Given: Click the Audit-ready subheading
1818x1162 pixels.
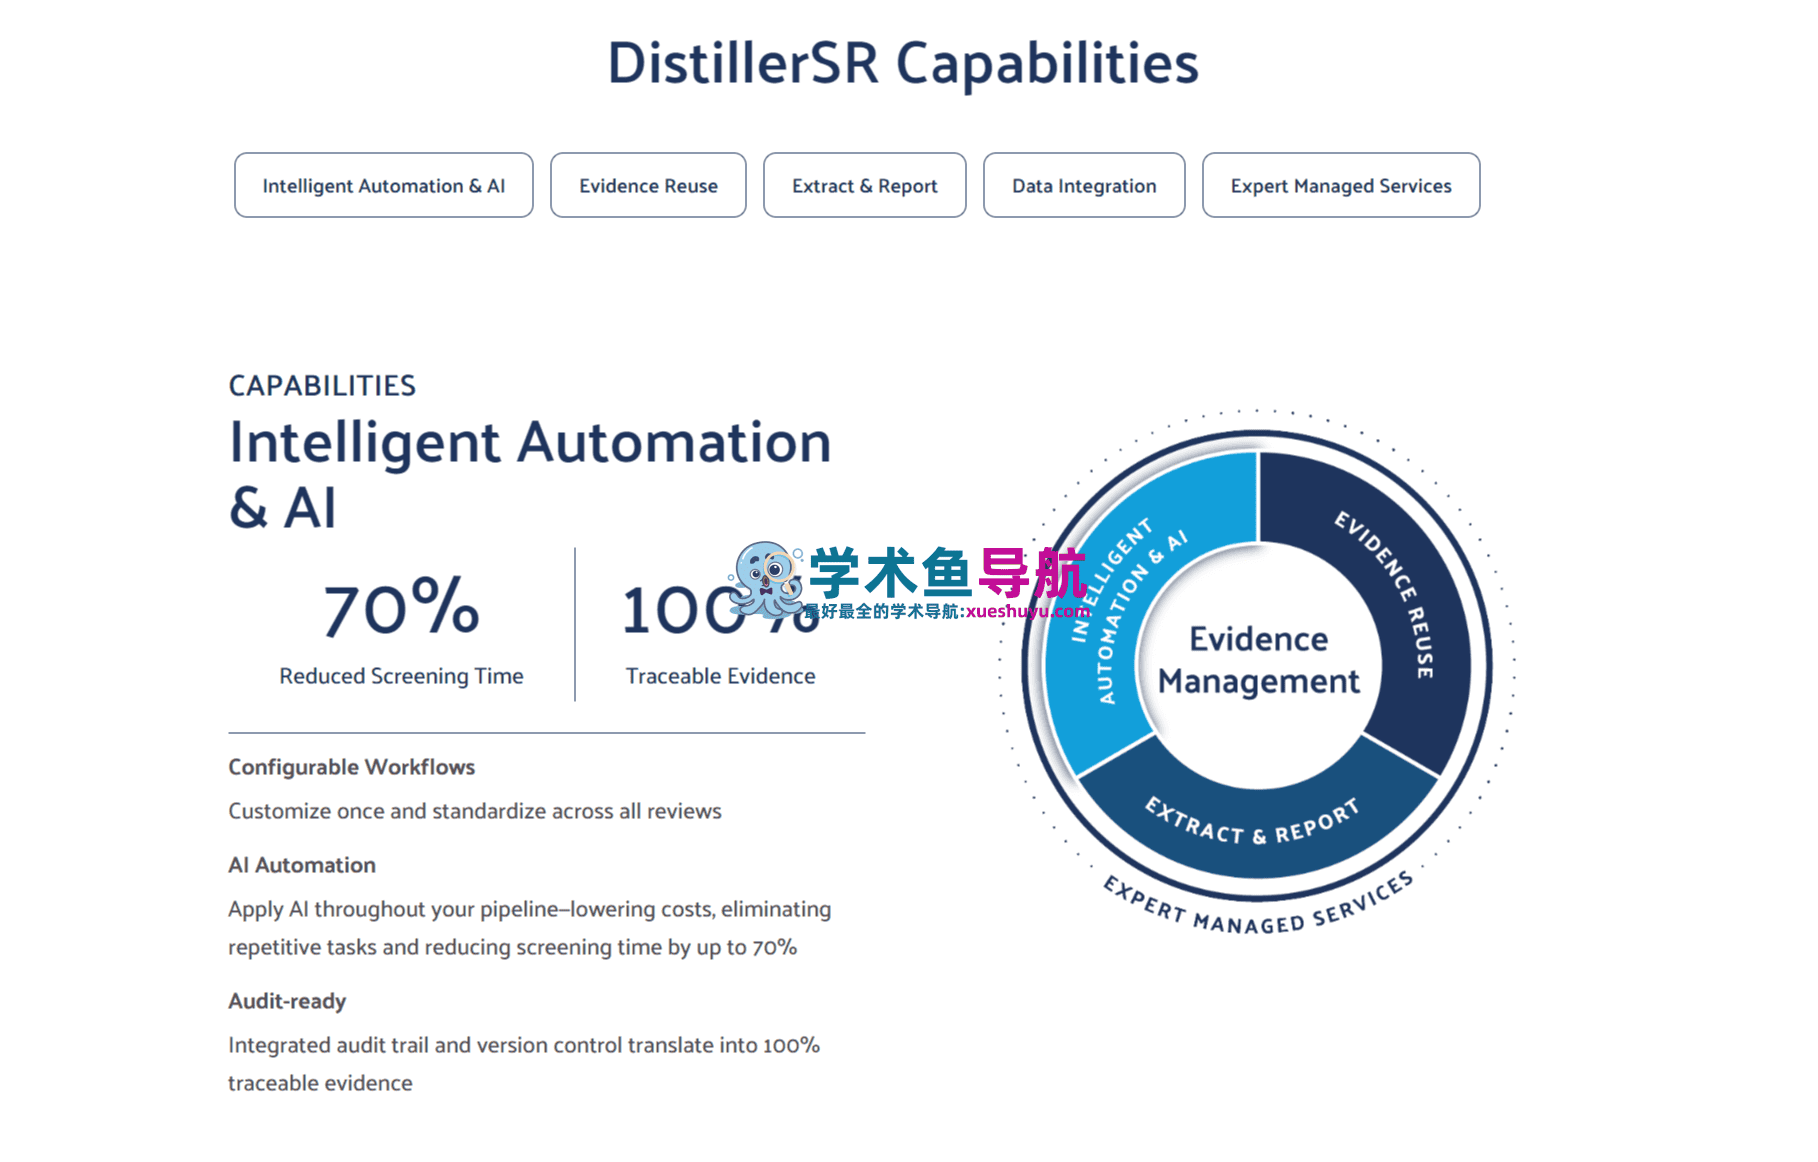Looking at the screenshot, I should 287,1001.
